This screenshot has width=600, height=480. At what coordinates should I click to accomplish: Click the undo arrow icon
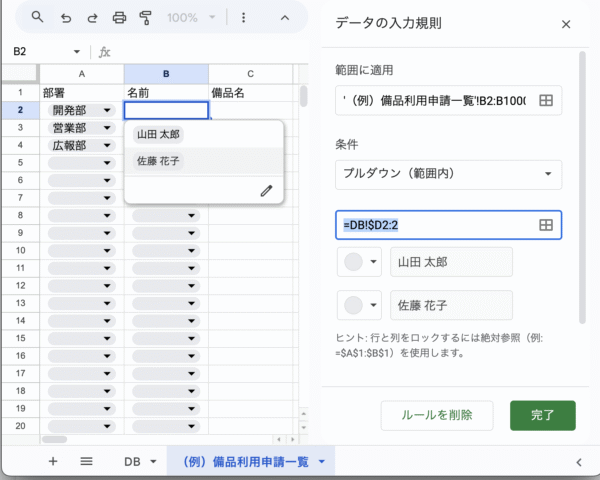point(66,18)
